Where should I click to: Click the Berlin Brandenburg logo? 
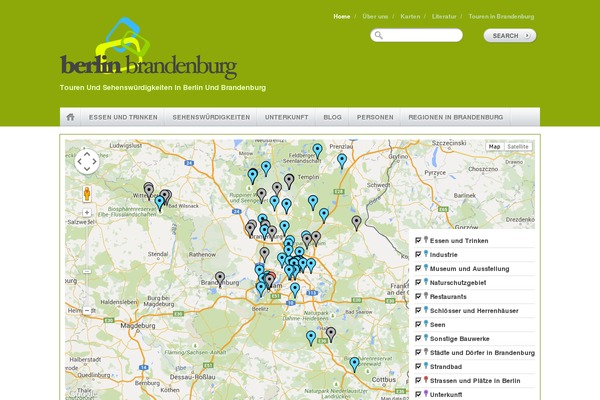[149, 47]
